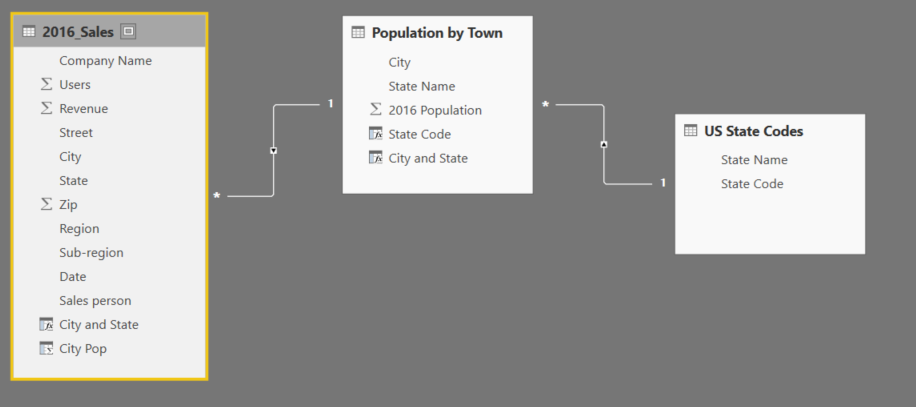Click the sigma icon next to Users

pos(45,85)
